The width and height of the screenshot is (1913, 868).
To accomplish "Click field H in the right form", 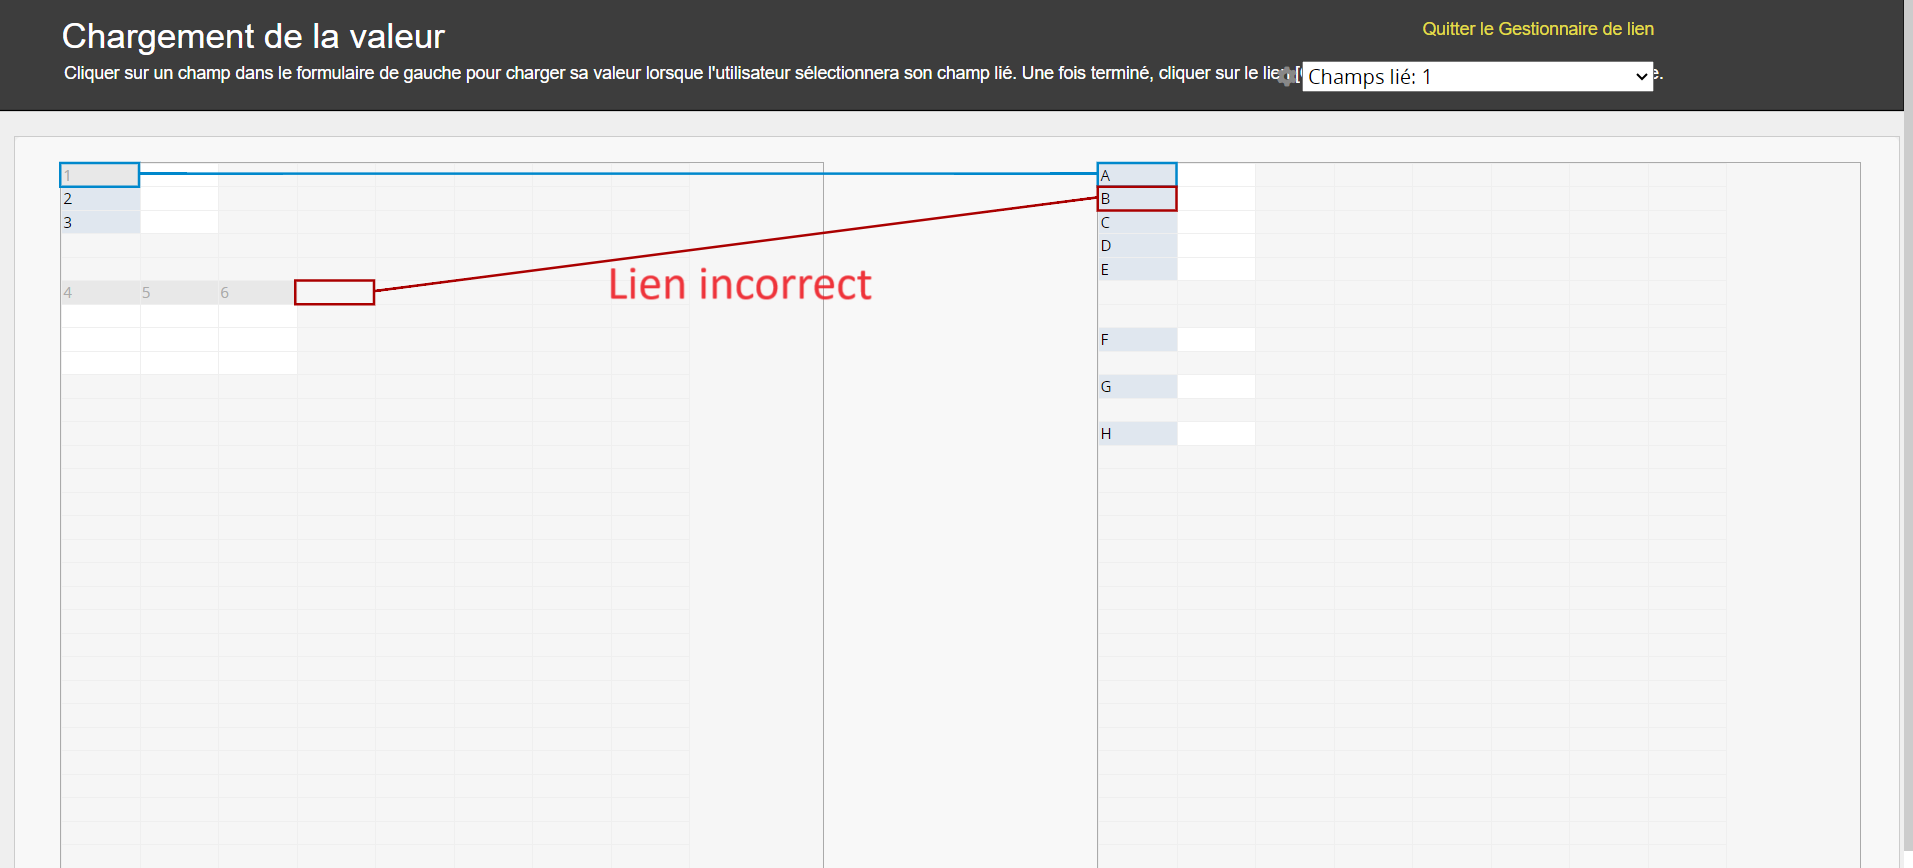I will [x=1137, y=434].
